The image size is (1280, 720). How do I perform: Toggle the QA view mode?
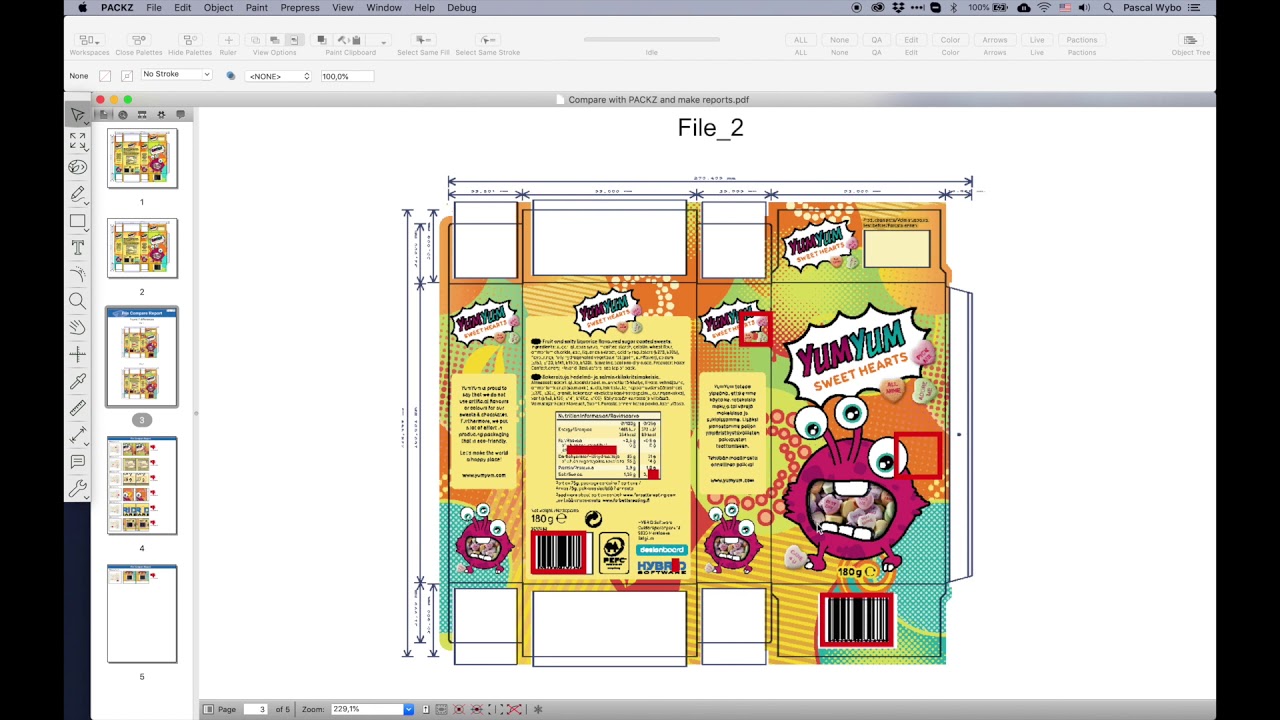point(876,40)
